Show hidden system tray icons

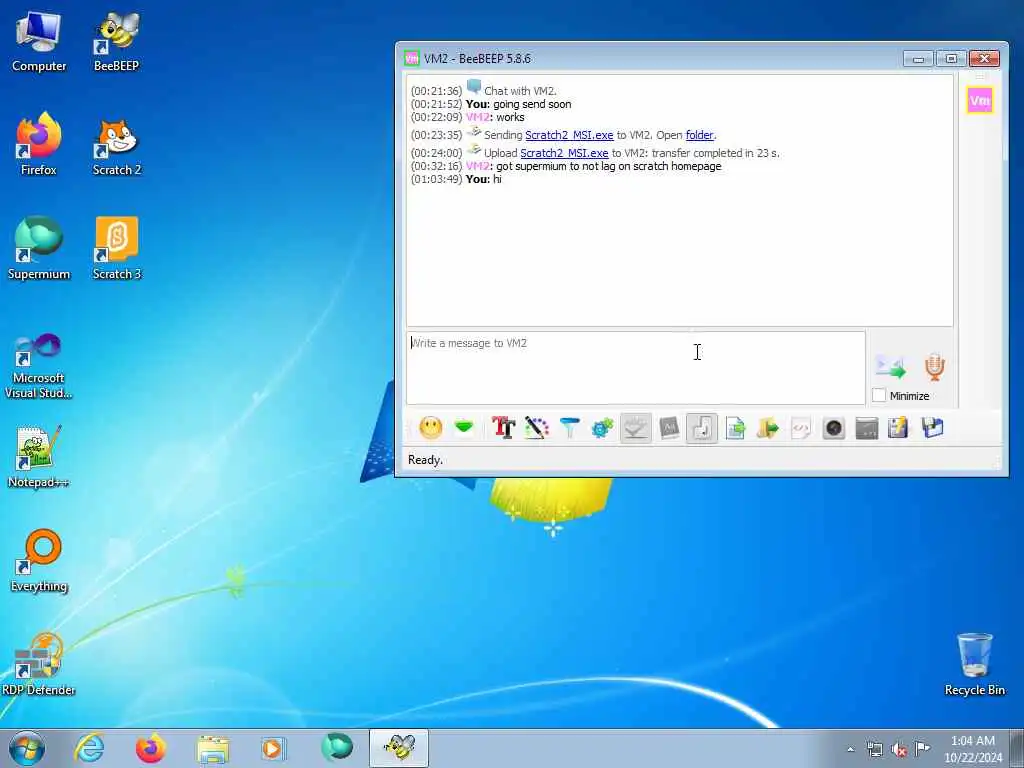coord(850,749)
